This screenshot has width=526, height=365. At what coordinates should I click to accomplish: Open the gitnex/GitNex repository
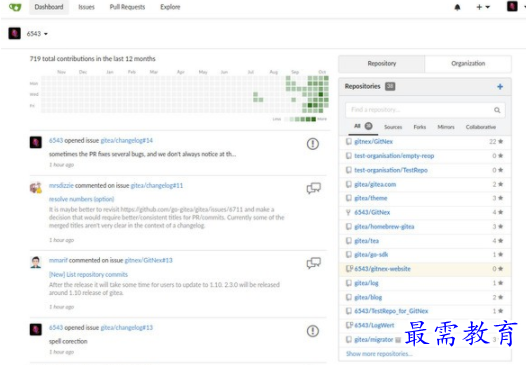click(373, 142)
